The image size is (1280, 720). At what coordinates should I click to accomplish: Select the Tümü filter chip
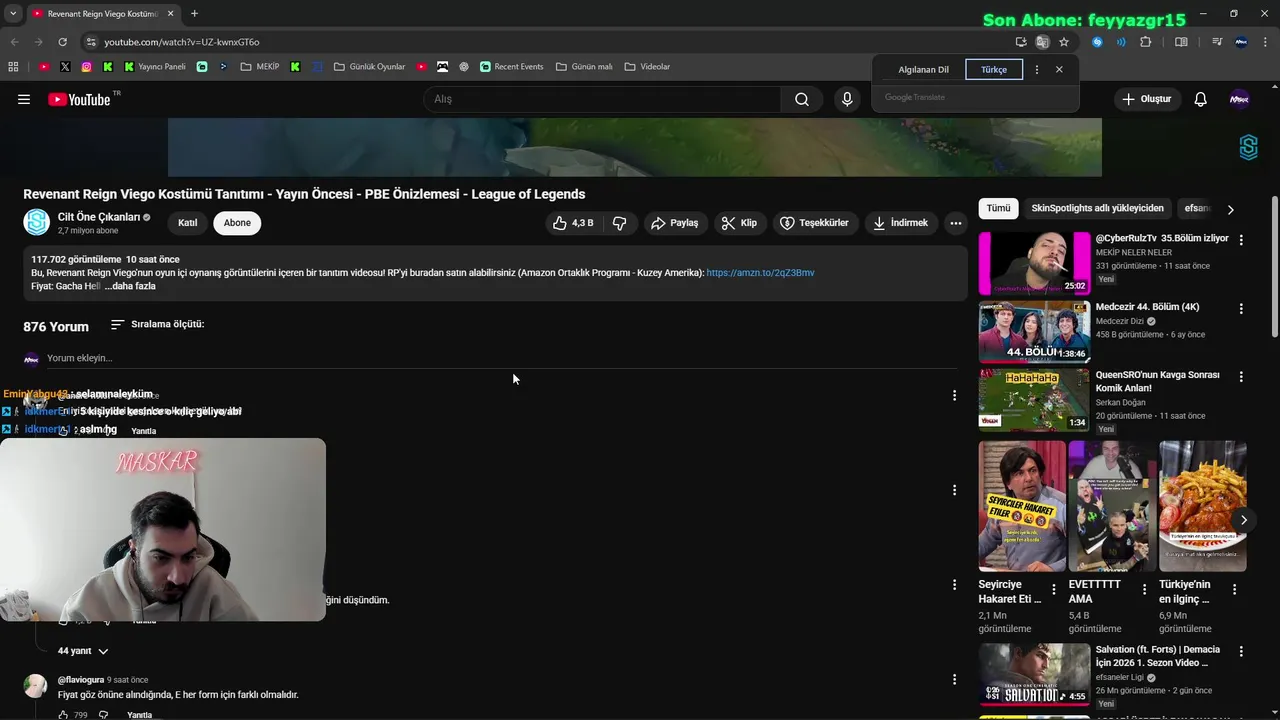(x=998, y=208)
